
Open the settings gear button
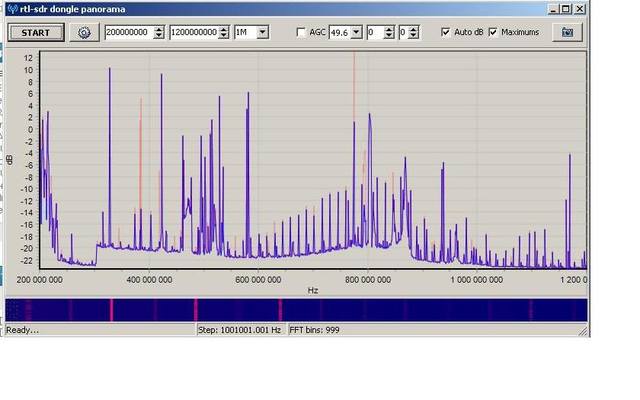coord(84,32)
